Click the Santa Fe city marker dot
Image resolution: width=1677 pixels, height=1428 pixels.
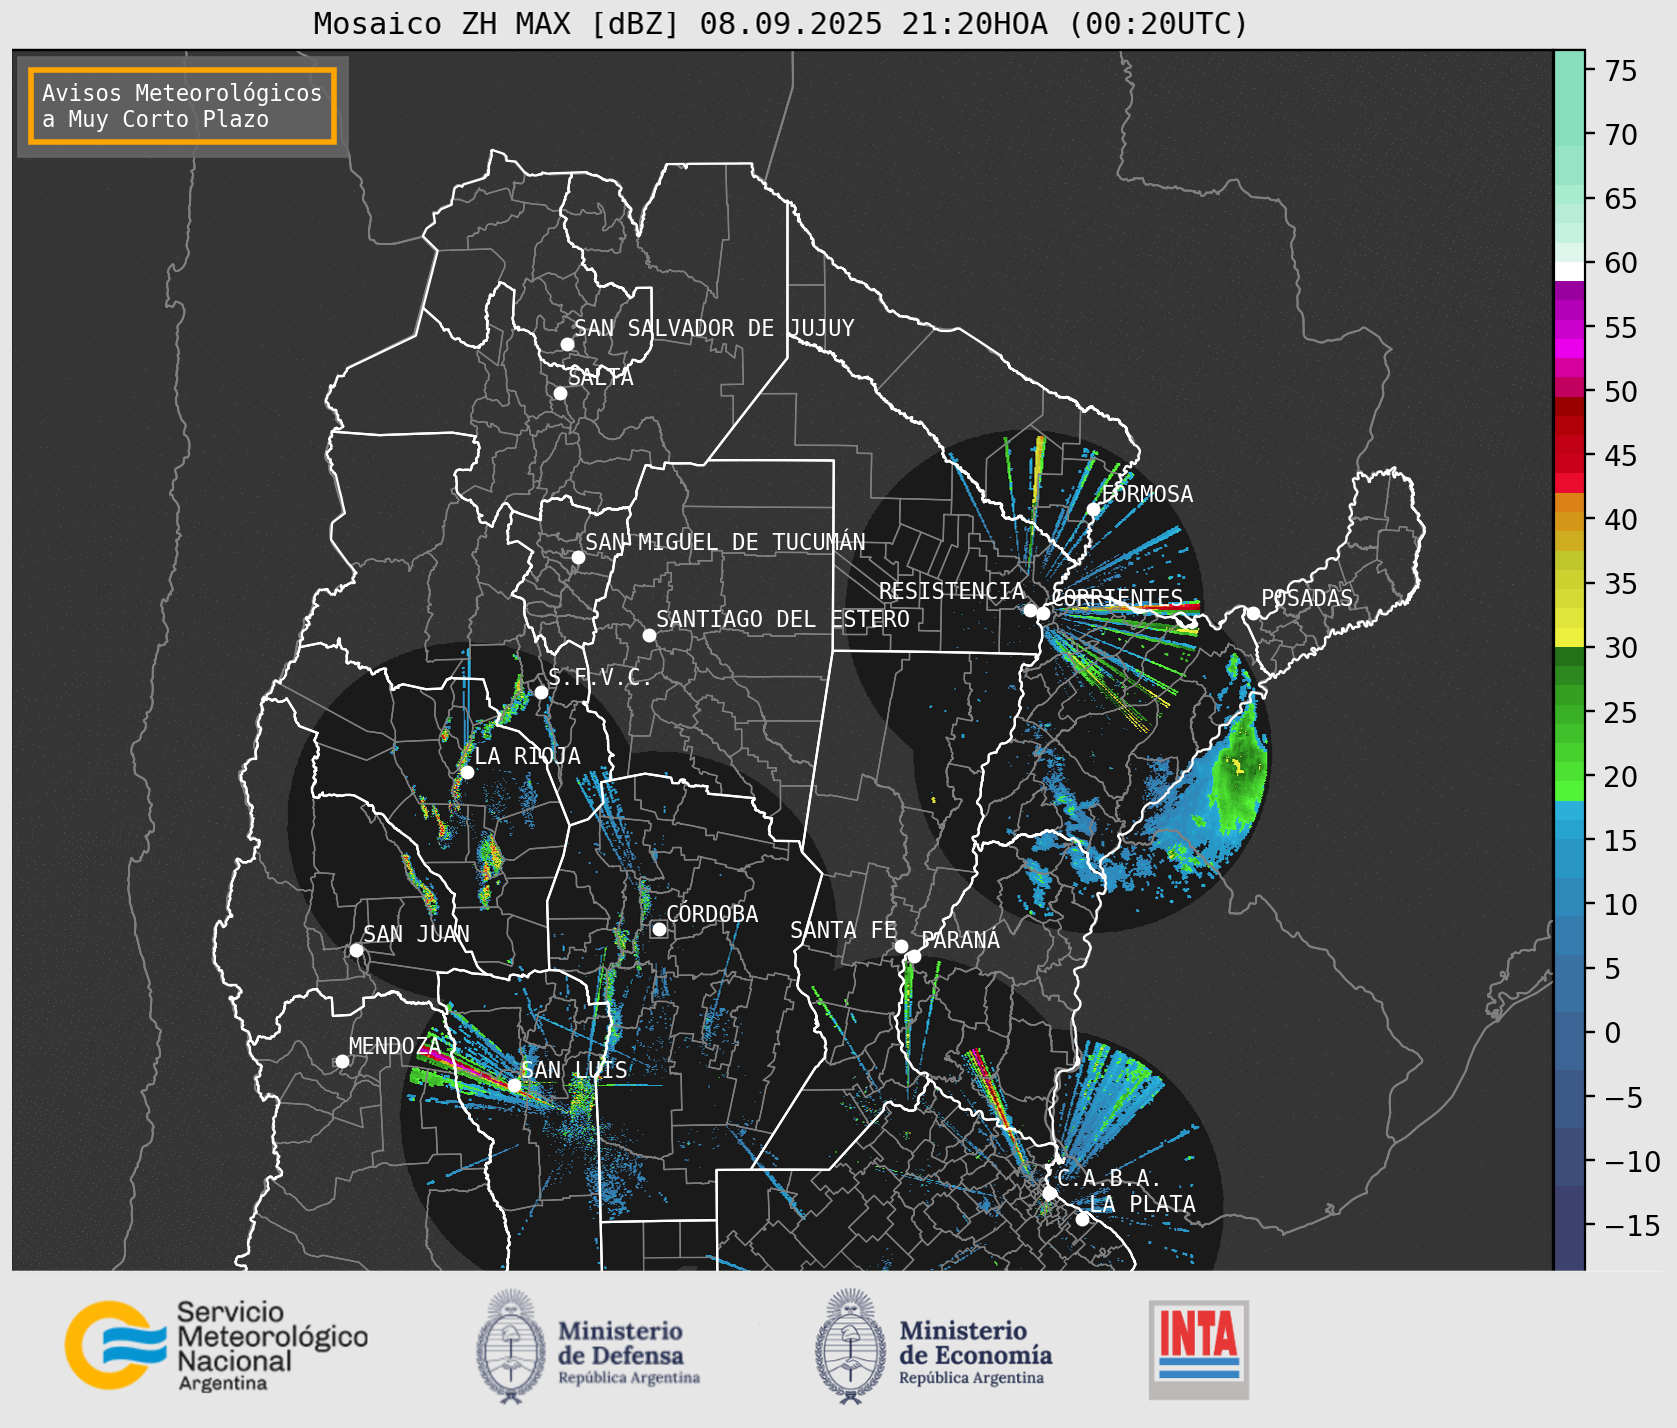pyautogui.click(x=901, y=946)
